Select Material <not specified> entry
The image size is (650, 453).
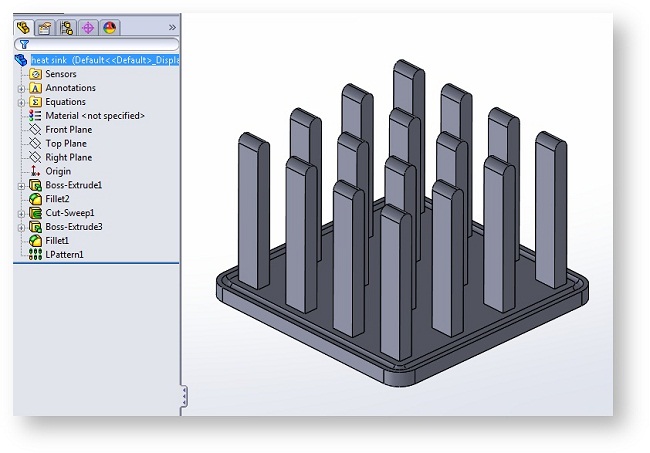coord(95,116)
